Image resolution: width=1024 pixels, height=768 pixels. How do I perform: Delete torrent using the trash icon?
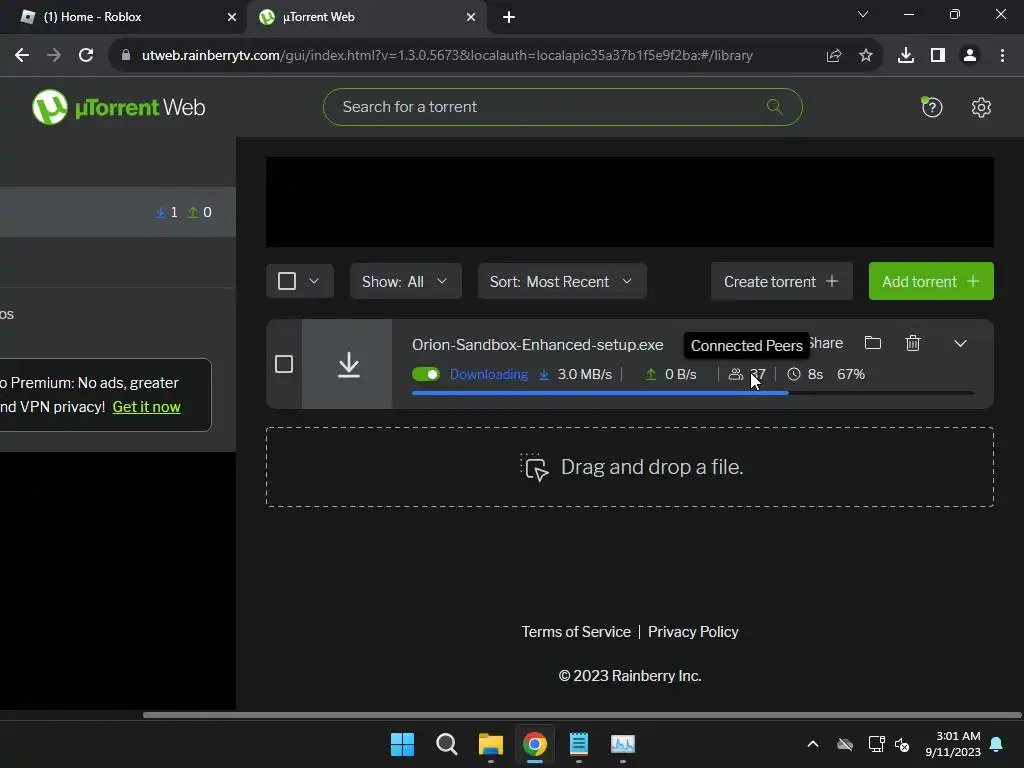[x=913, y=343]
